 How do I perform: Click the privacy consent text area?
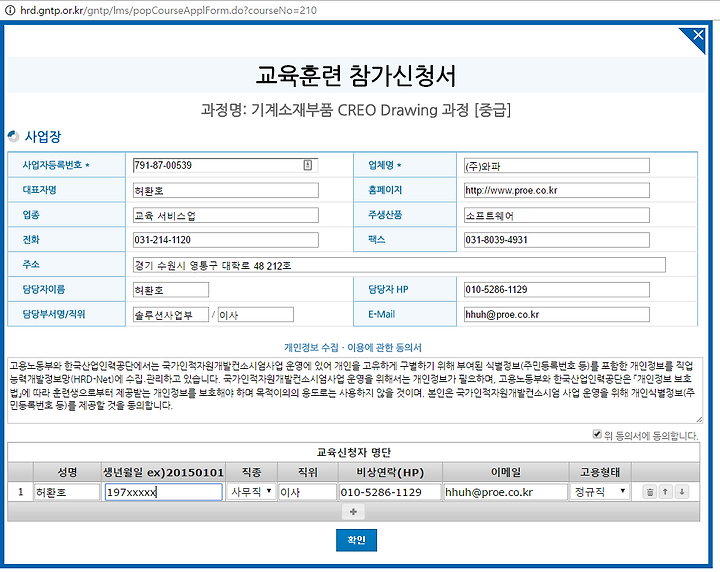(x=355, y=390)
